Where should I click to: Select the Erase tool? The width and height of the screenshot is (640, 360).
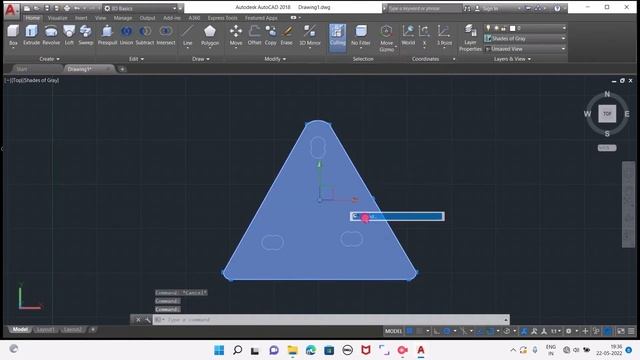point(287,35)
